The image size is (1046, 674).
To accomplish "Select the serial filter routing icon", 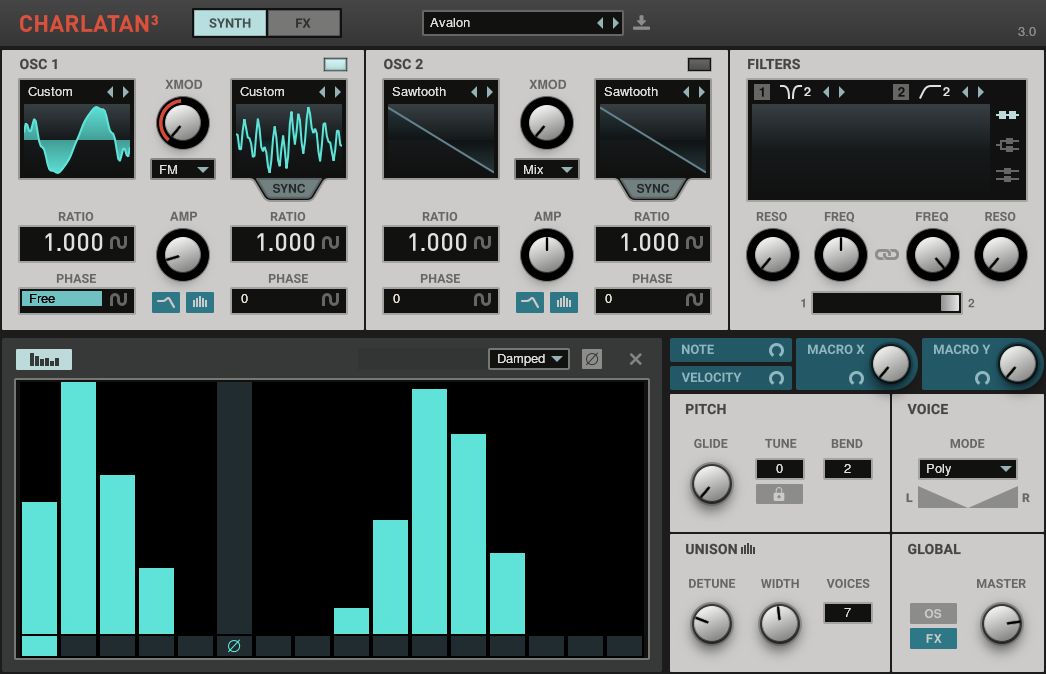I will pyautogui.click(x=1007, y=115).
